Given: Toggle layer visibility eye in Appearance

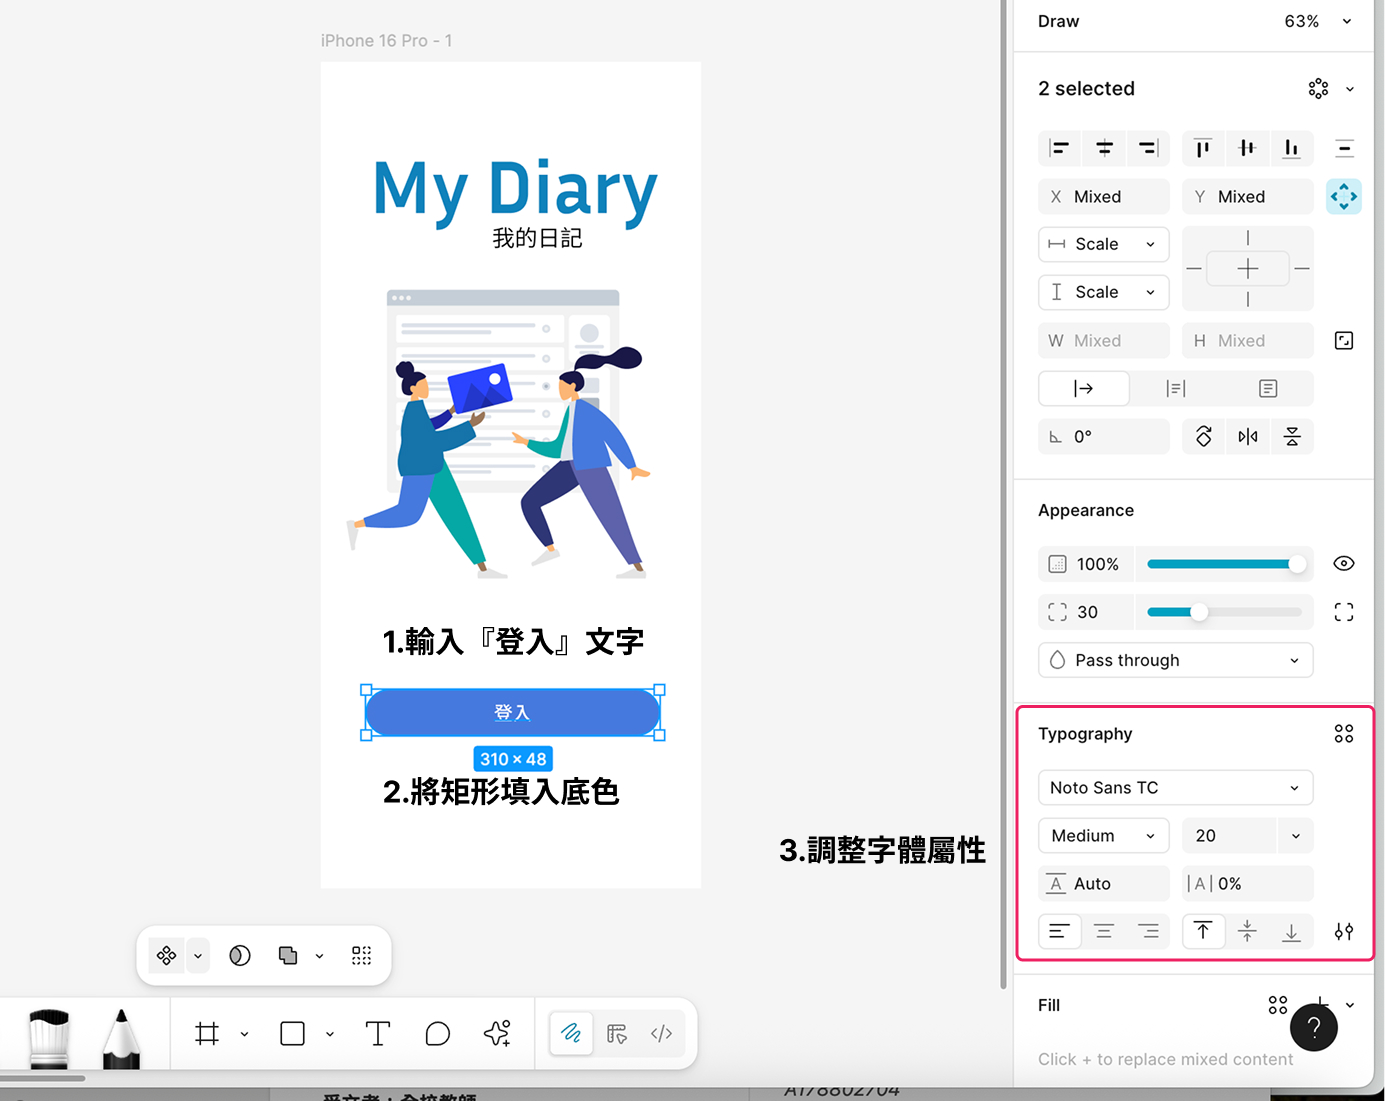Looking at the screenshot, I should coord(1343,564).
